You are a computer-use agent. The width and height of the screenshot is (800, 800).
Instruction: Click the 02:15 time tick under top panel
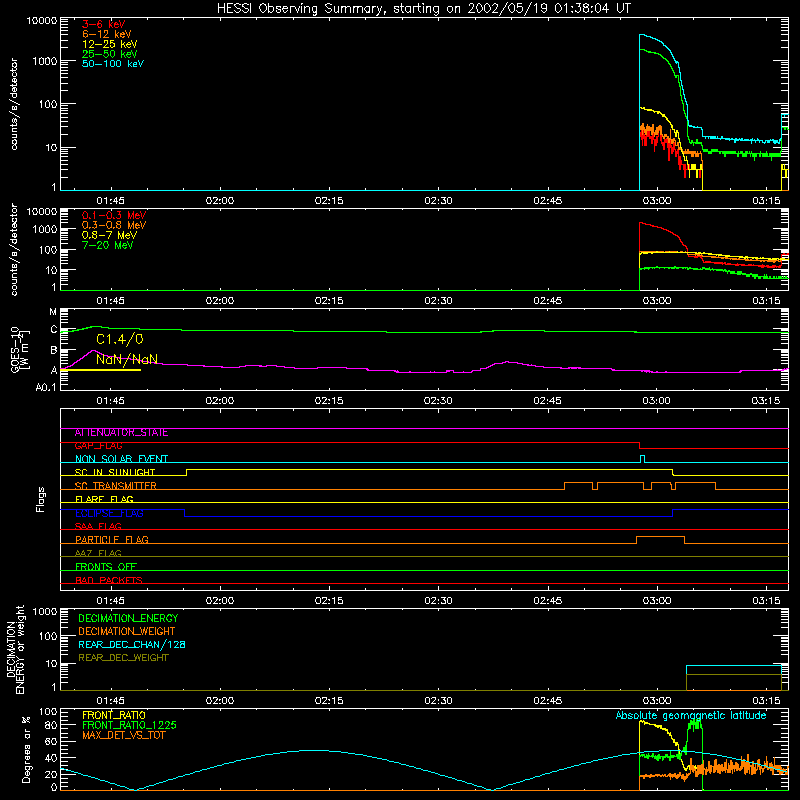(x=329, y=201)
